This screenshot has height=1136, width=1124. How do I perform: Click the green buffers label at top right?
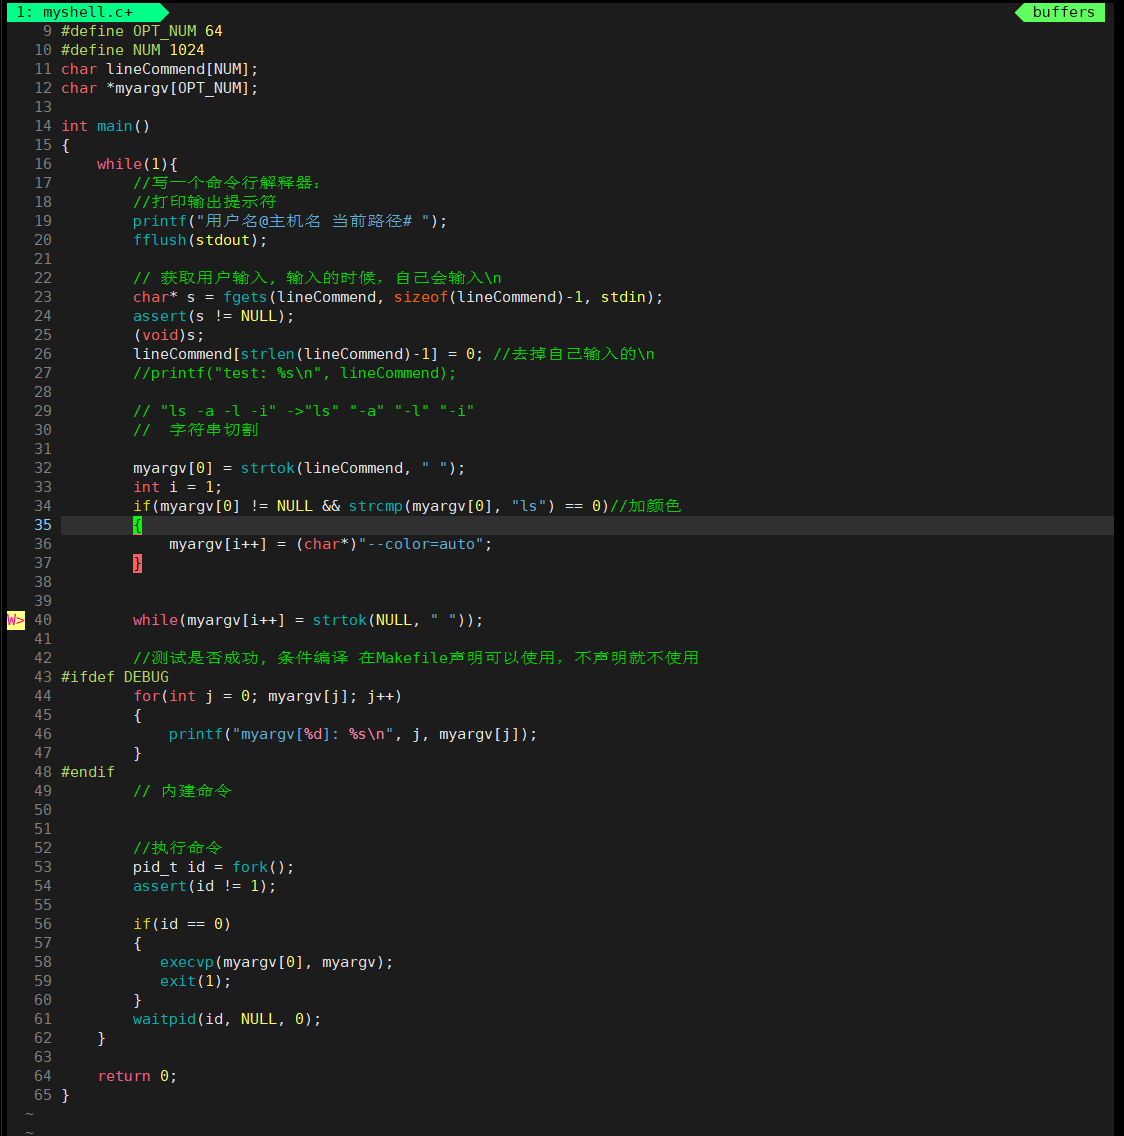(1062, 12)
